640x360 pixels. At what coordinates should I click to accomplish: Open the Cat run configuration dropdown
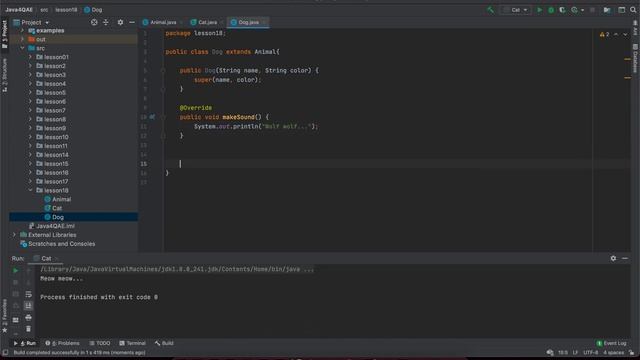point(516,10)
